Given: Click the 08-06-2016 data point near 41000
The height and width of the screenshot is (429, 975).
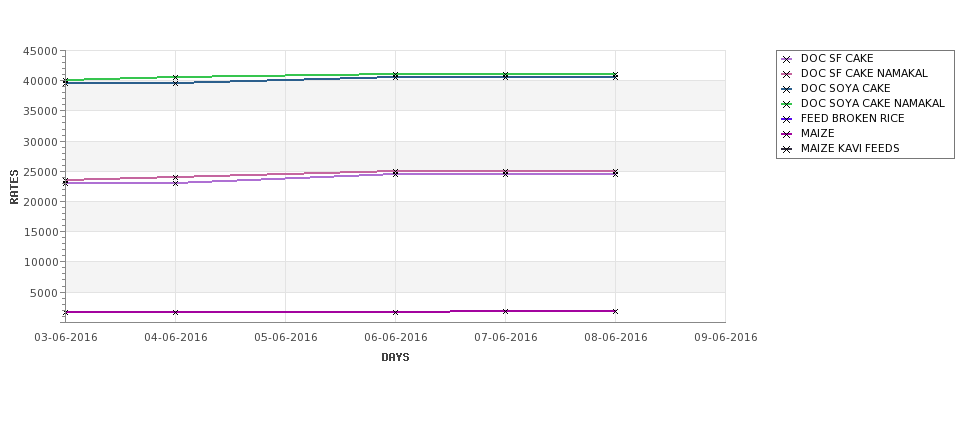Looking at the screenshot, I should click(x=615, y=75).
